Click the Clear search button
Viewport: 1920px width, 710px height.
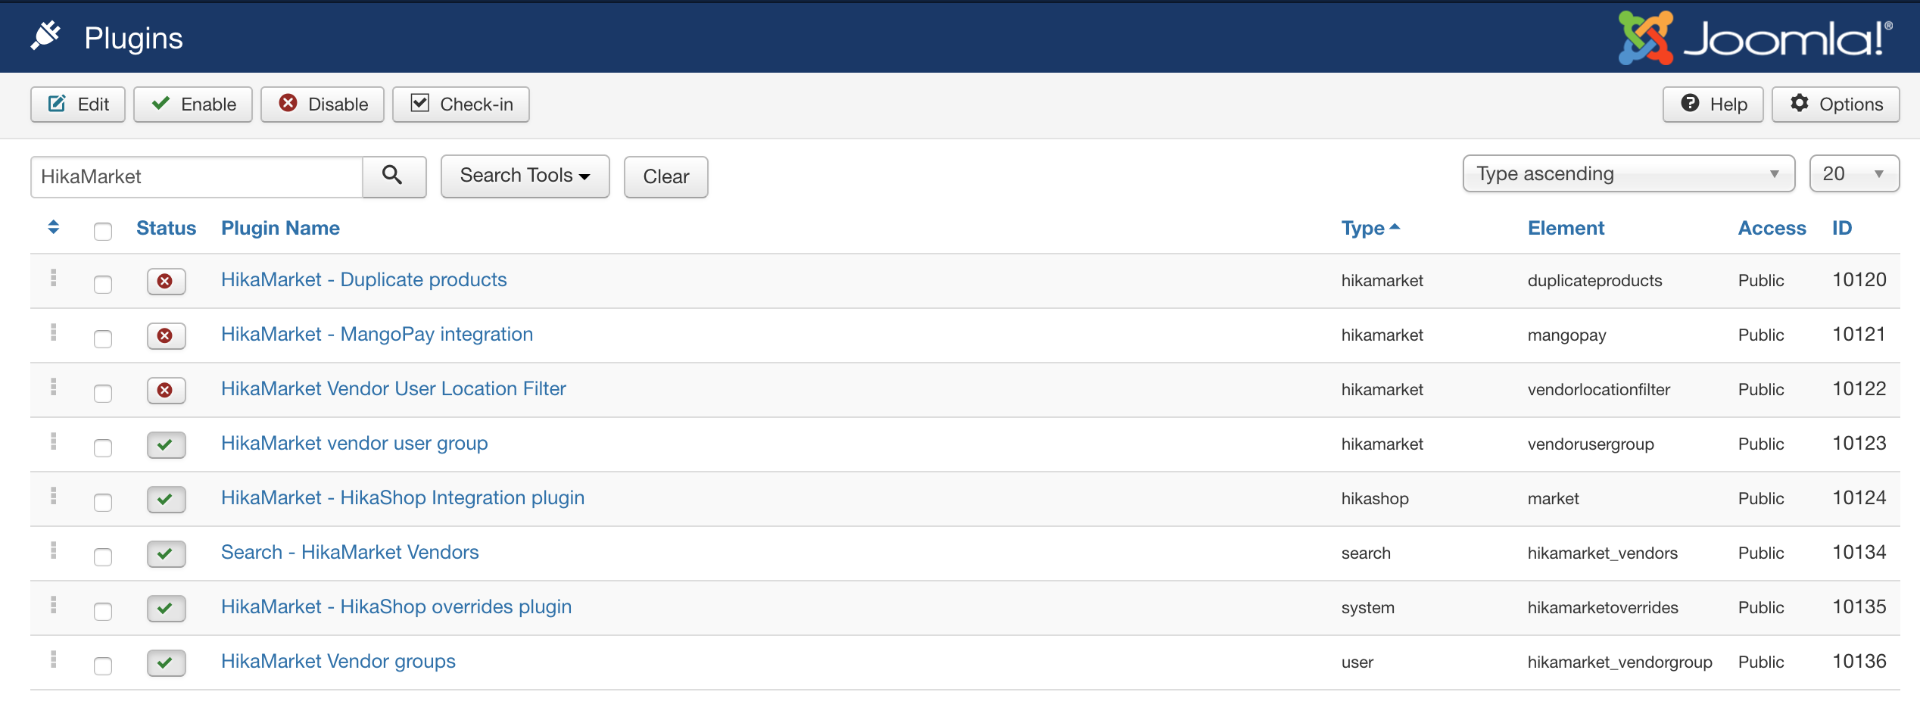coord(666,177)
